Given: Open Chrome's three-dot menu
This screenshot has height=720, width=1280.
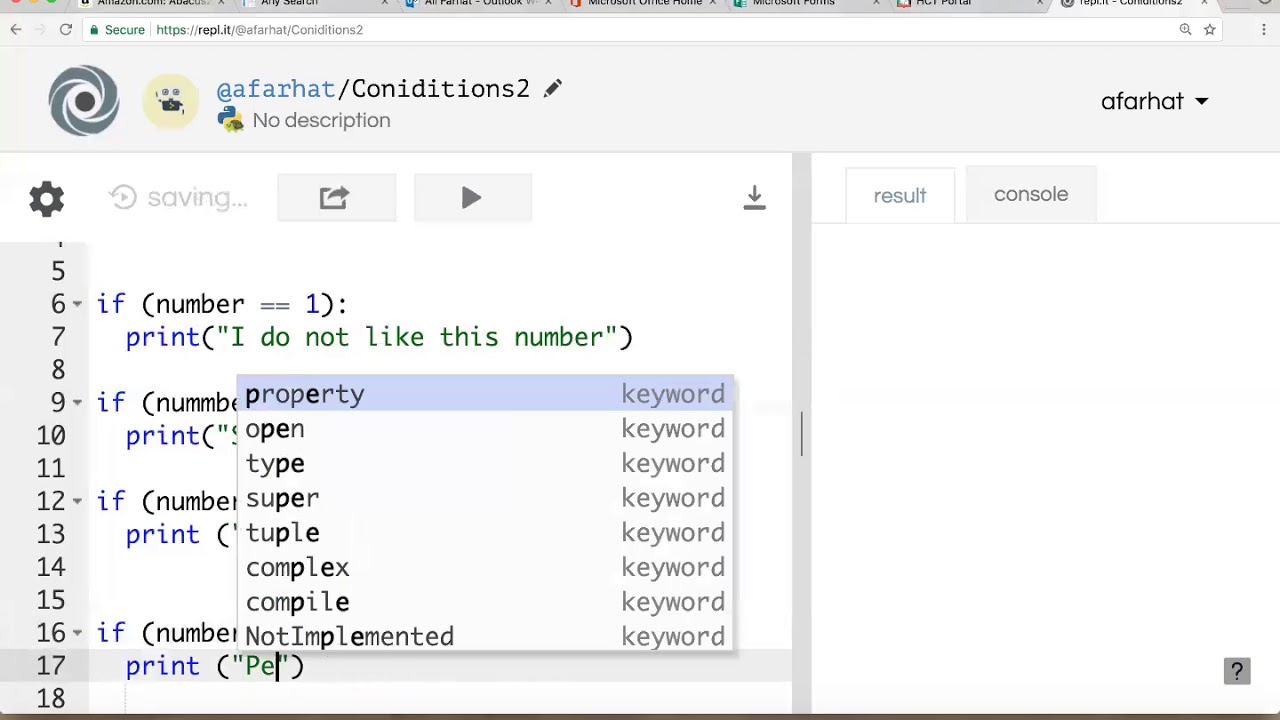Looking at the screenshot, I should point(1266,30).
